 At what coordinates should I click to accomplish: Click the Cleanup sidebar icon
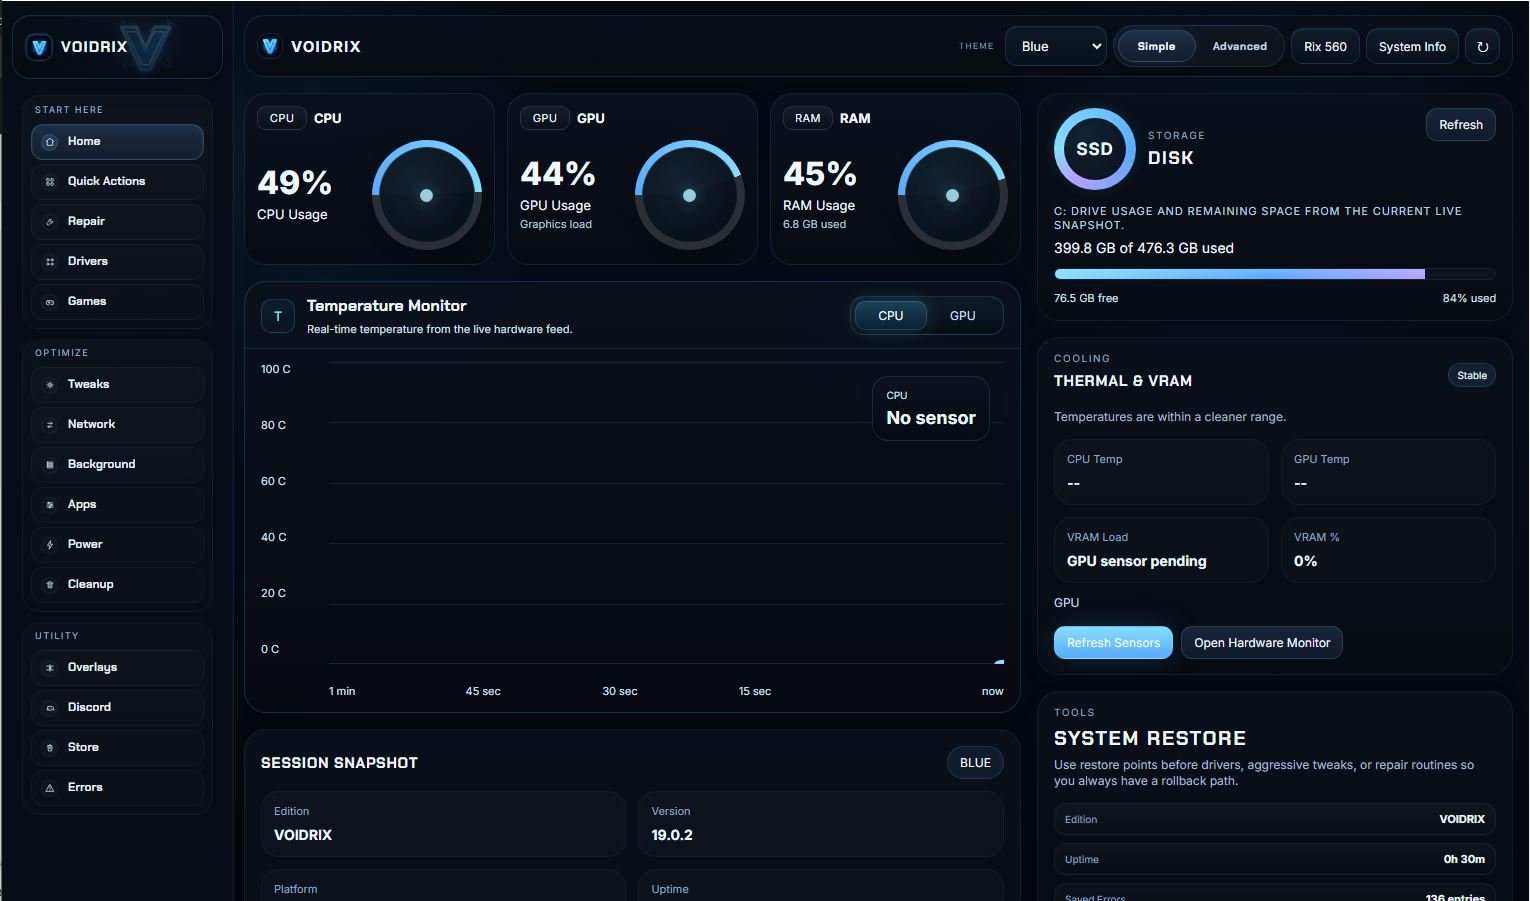(x=50, y=585)
